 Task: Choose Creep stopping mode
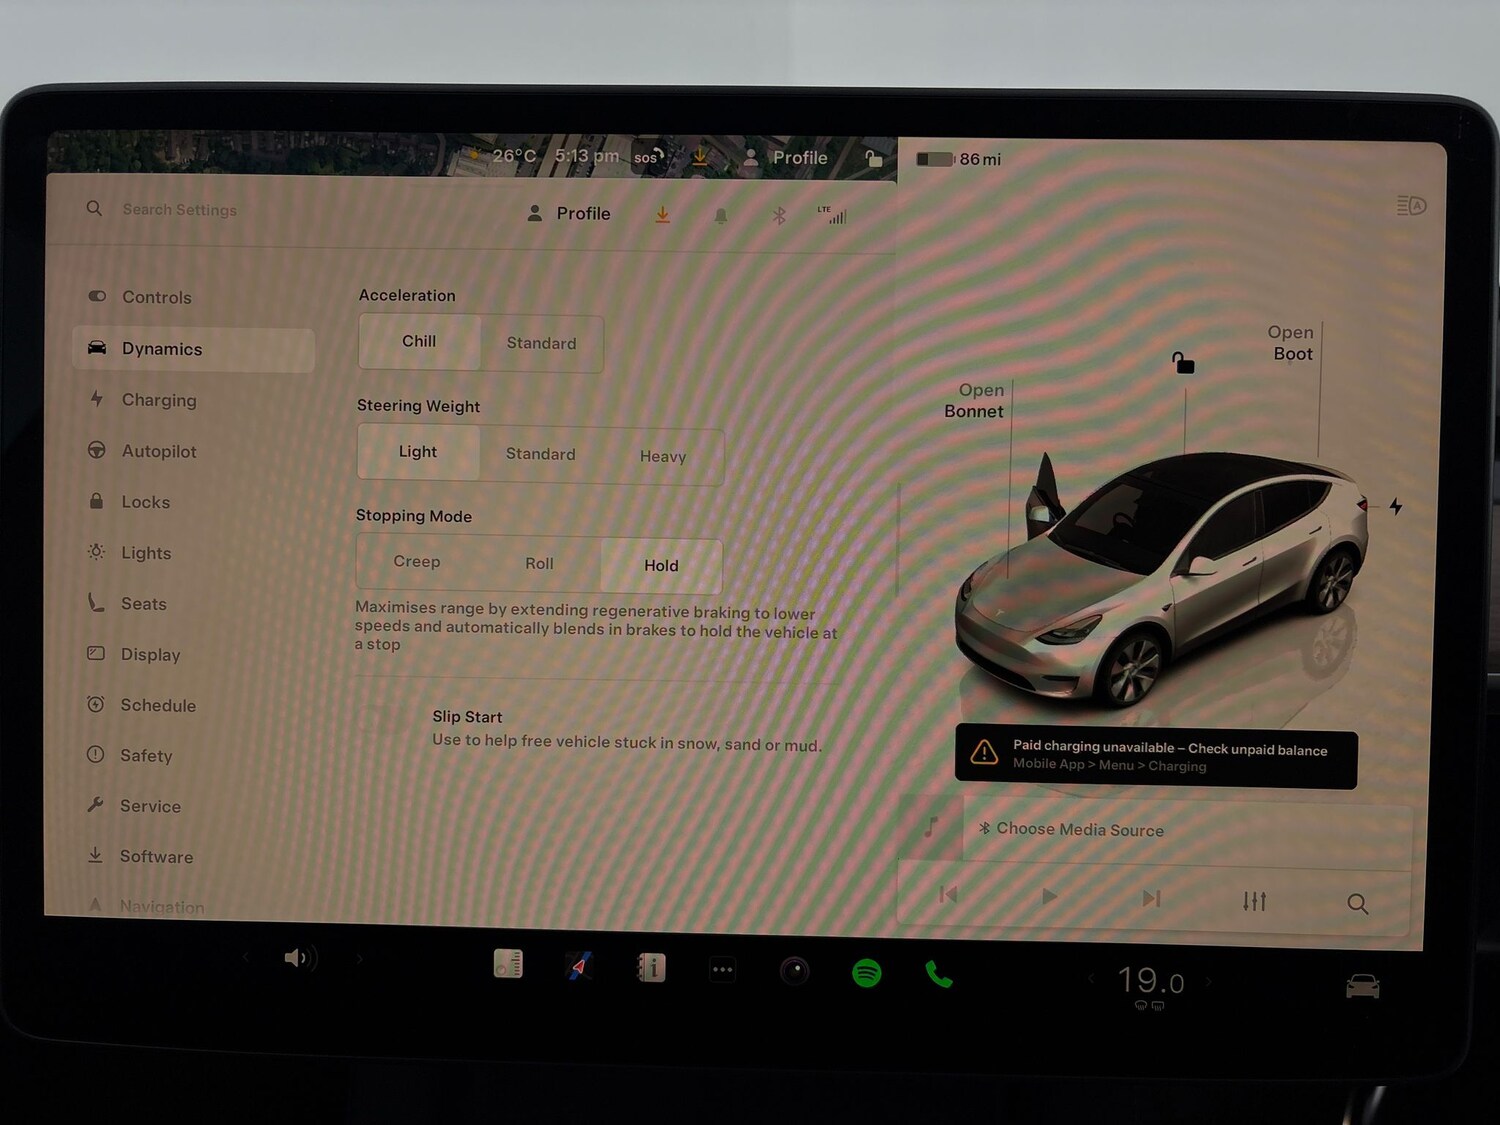click(417, 562)
